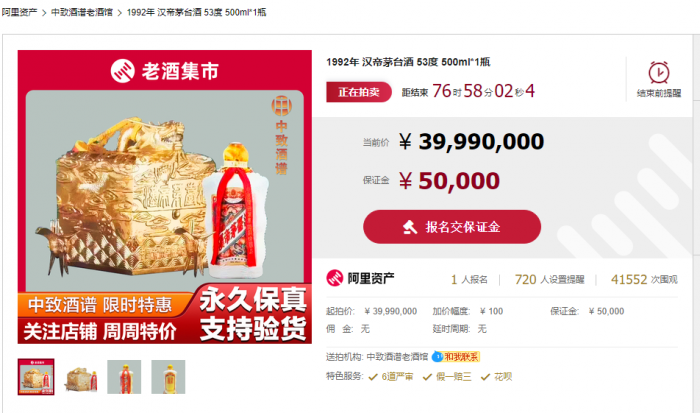Viewport: 700px width, 413px height.
Task: Open 阿里资产 breadcrumb link
Action: [x=19, y=12]
